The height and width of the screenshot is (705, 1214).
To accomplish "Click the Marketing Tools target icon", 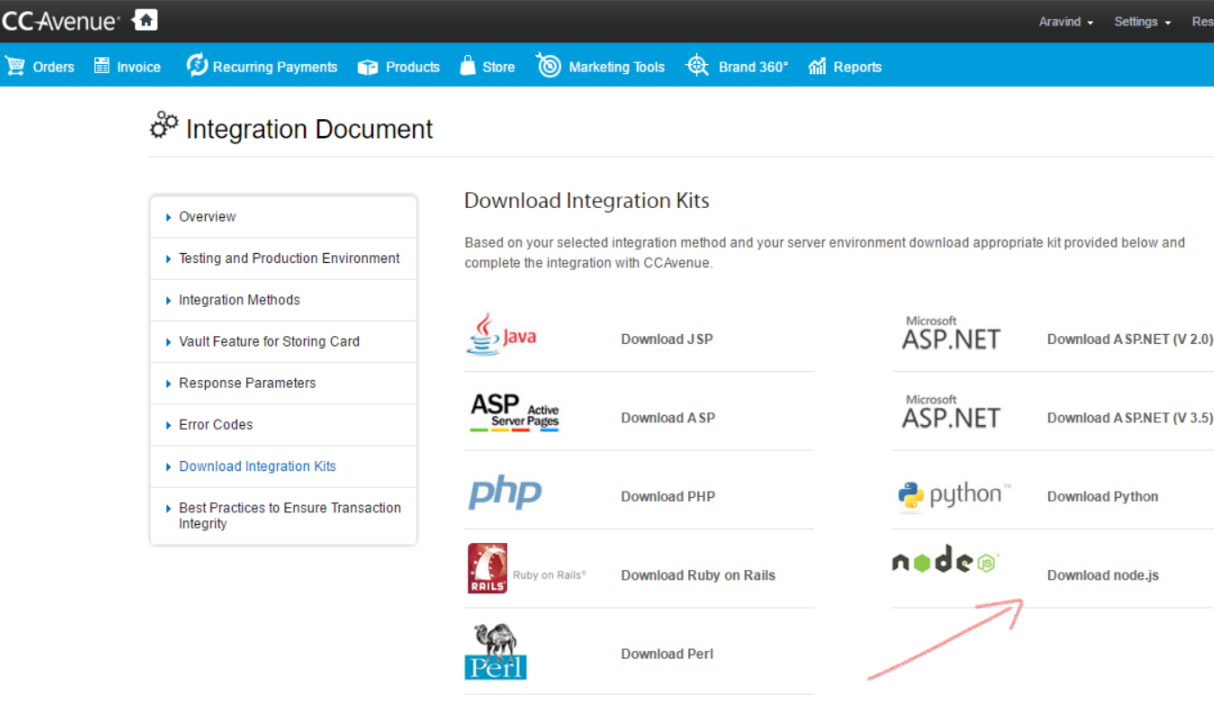I will coord(548,66).
